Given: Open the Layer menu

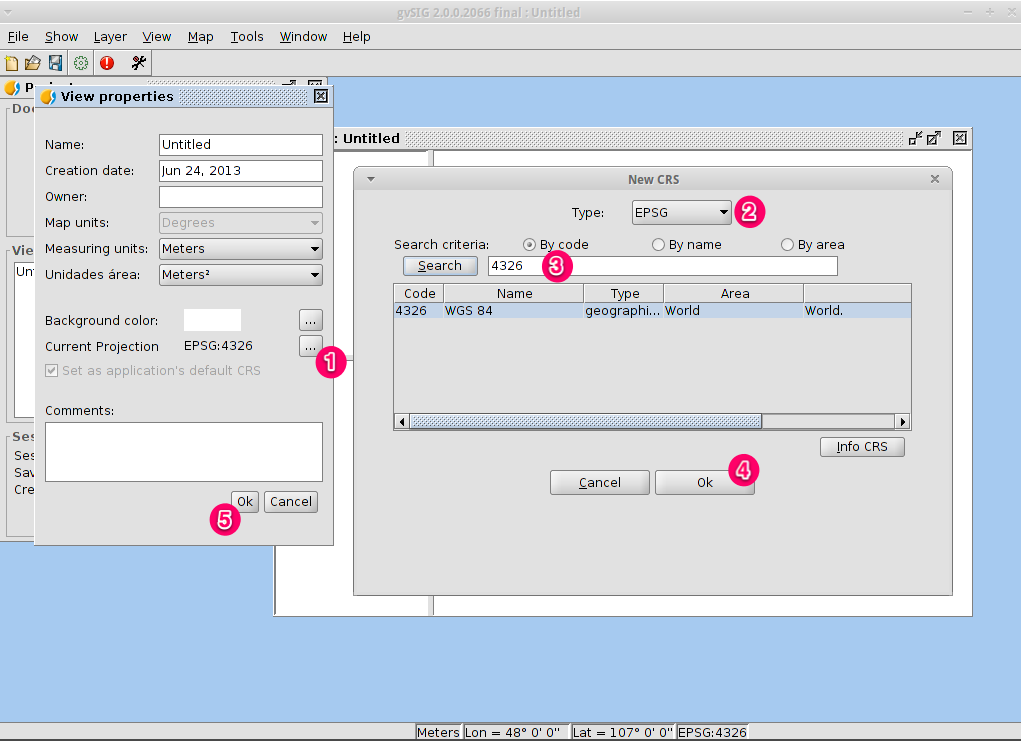Looking at the screenshot, I should (x=110, y=37).
